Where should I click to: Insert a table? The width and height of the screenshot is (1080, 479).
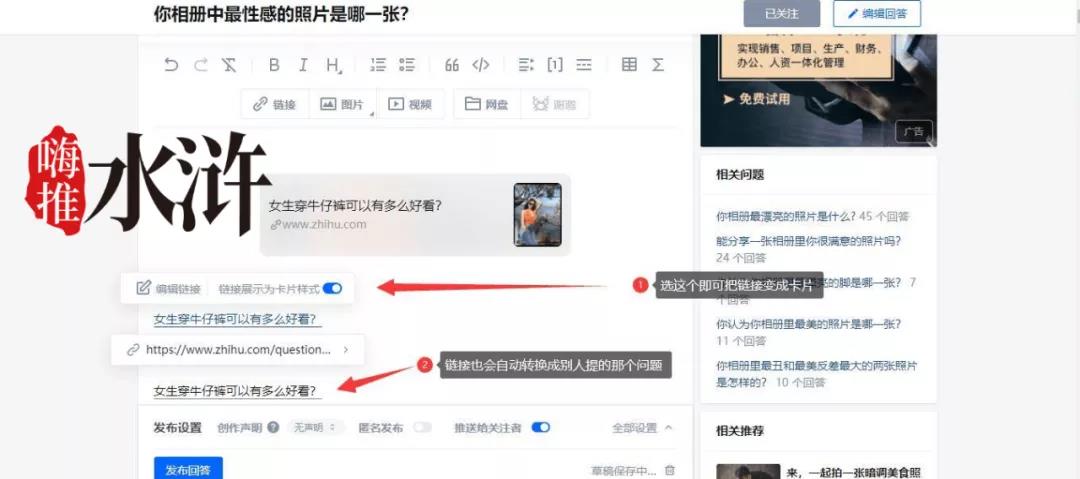629,65
